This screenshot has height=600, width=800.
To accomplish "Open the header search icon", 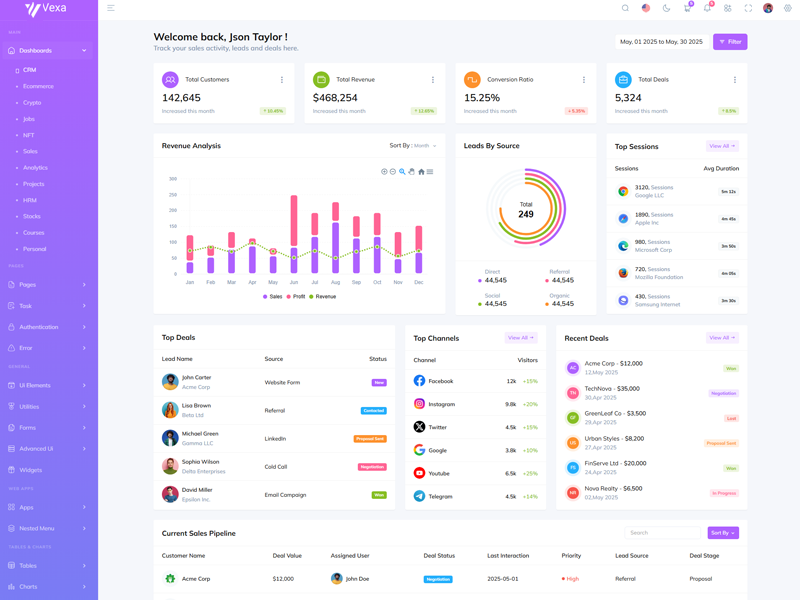I will 625,8.
